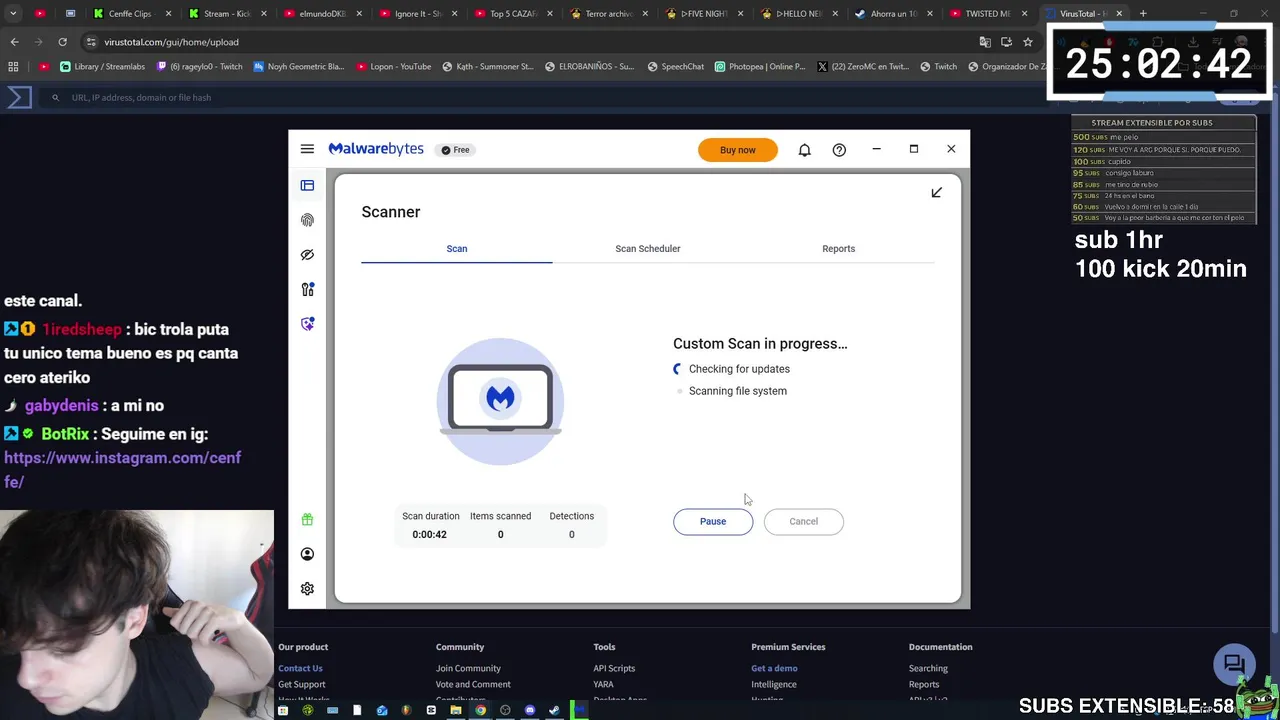Open Photopea bookmark
1280x720 pixels.
760,67
